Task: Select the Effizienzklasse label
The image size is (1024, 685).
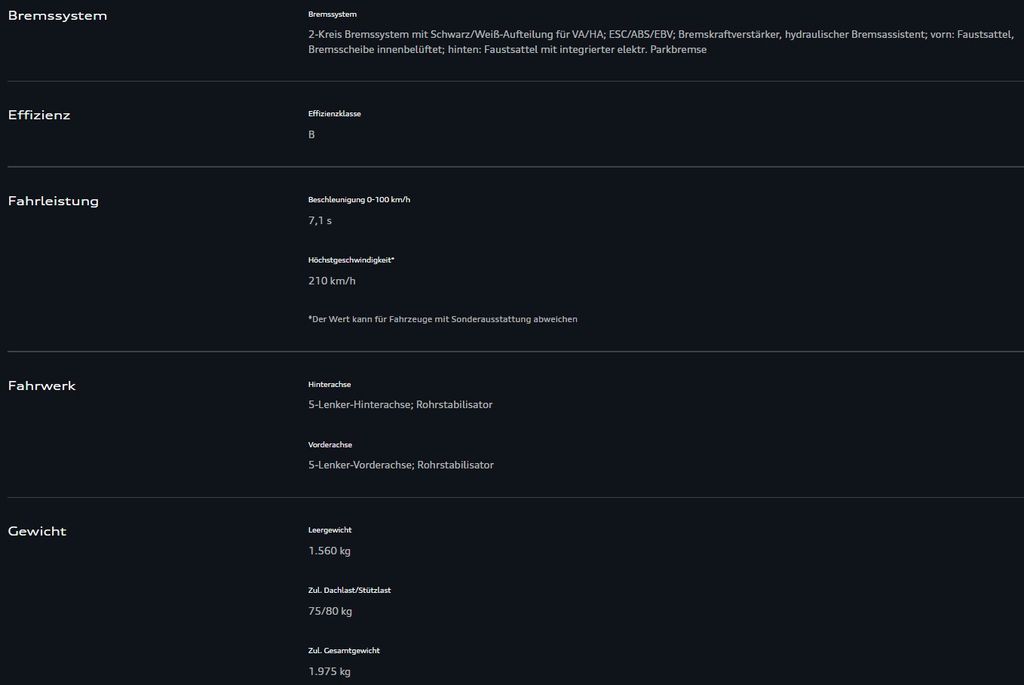Action: point(334,114)
